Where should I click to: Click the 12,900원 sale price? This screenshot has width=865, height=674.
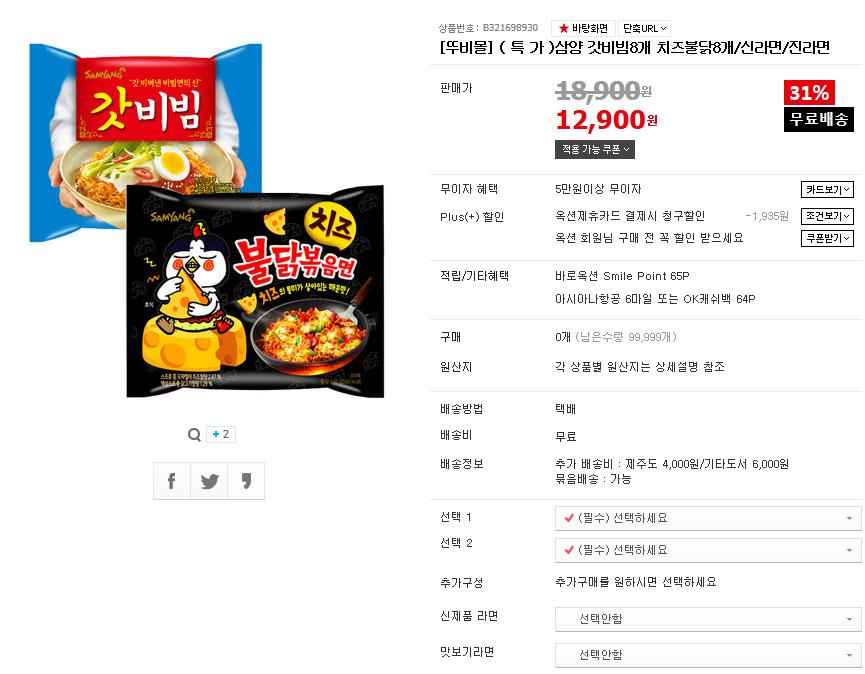[x=607, y=120]
